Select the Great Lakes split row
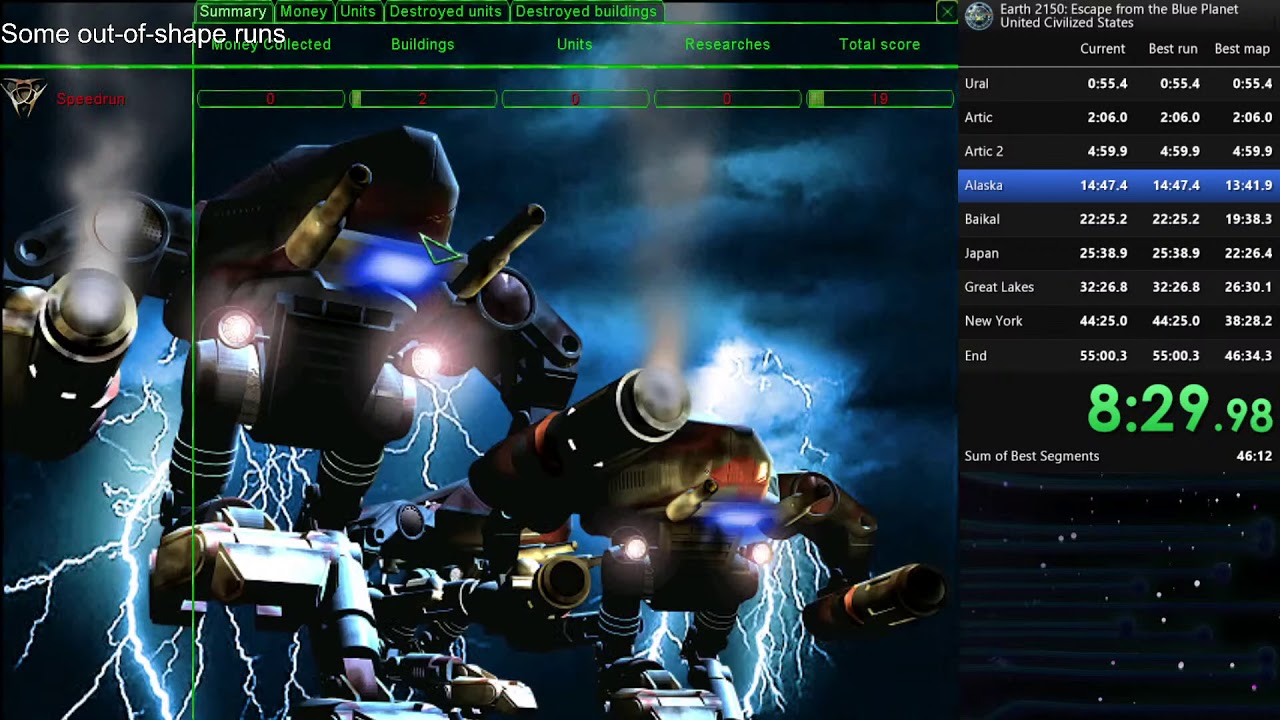Screen dimensions: 1280x720 [x=1119, y=288]
